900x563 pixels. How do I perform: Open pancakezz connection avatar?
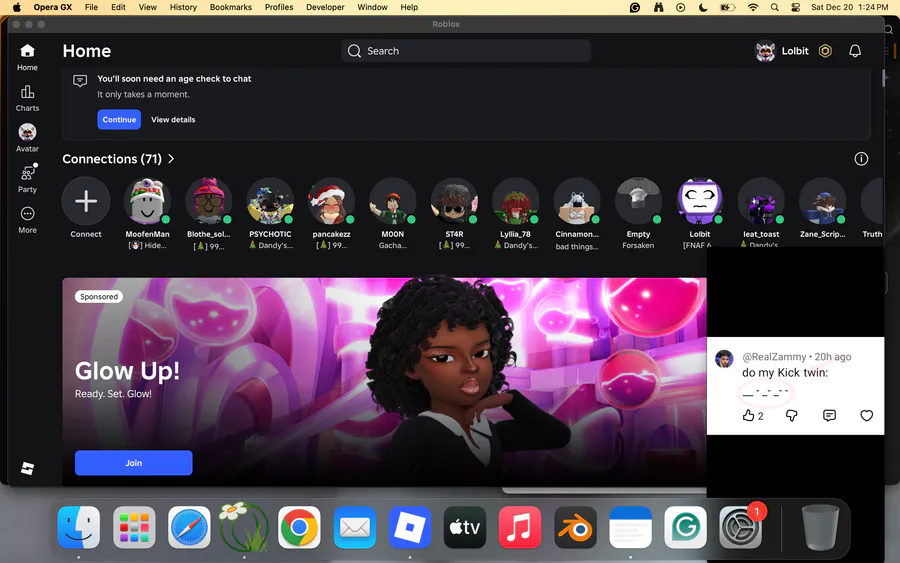pyautogui.click(x=331, y=201)
